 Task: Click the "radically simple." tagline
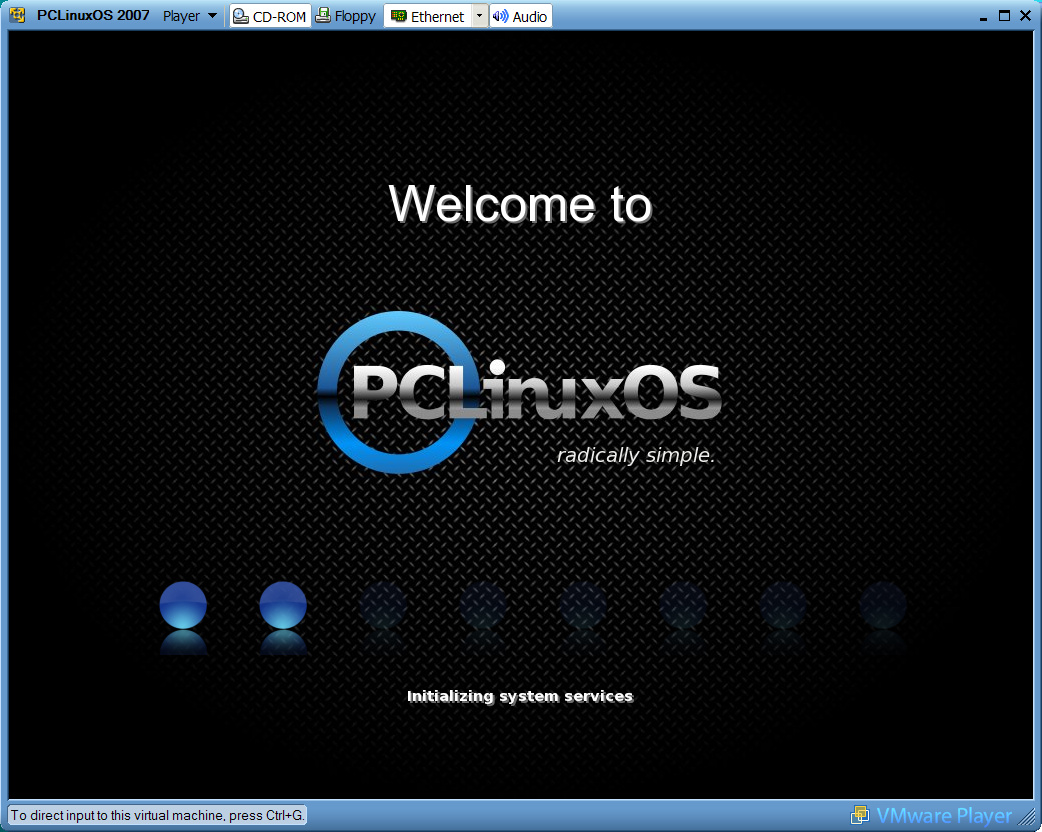click(x=636, y=455)
